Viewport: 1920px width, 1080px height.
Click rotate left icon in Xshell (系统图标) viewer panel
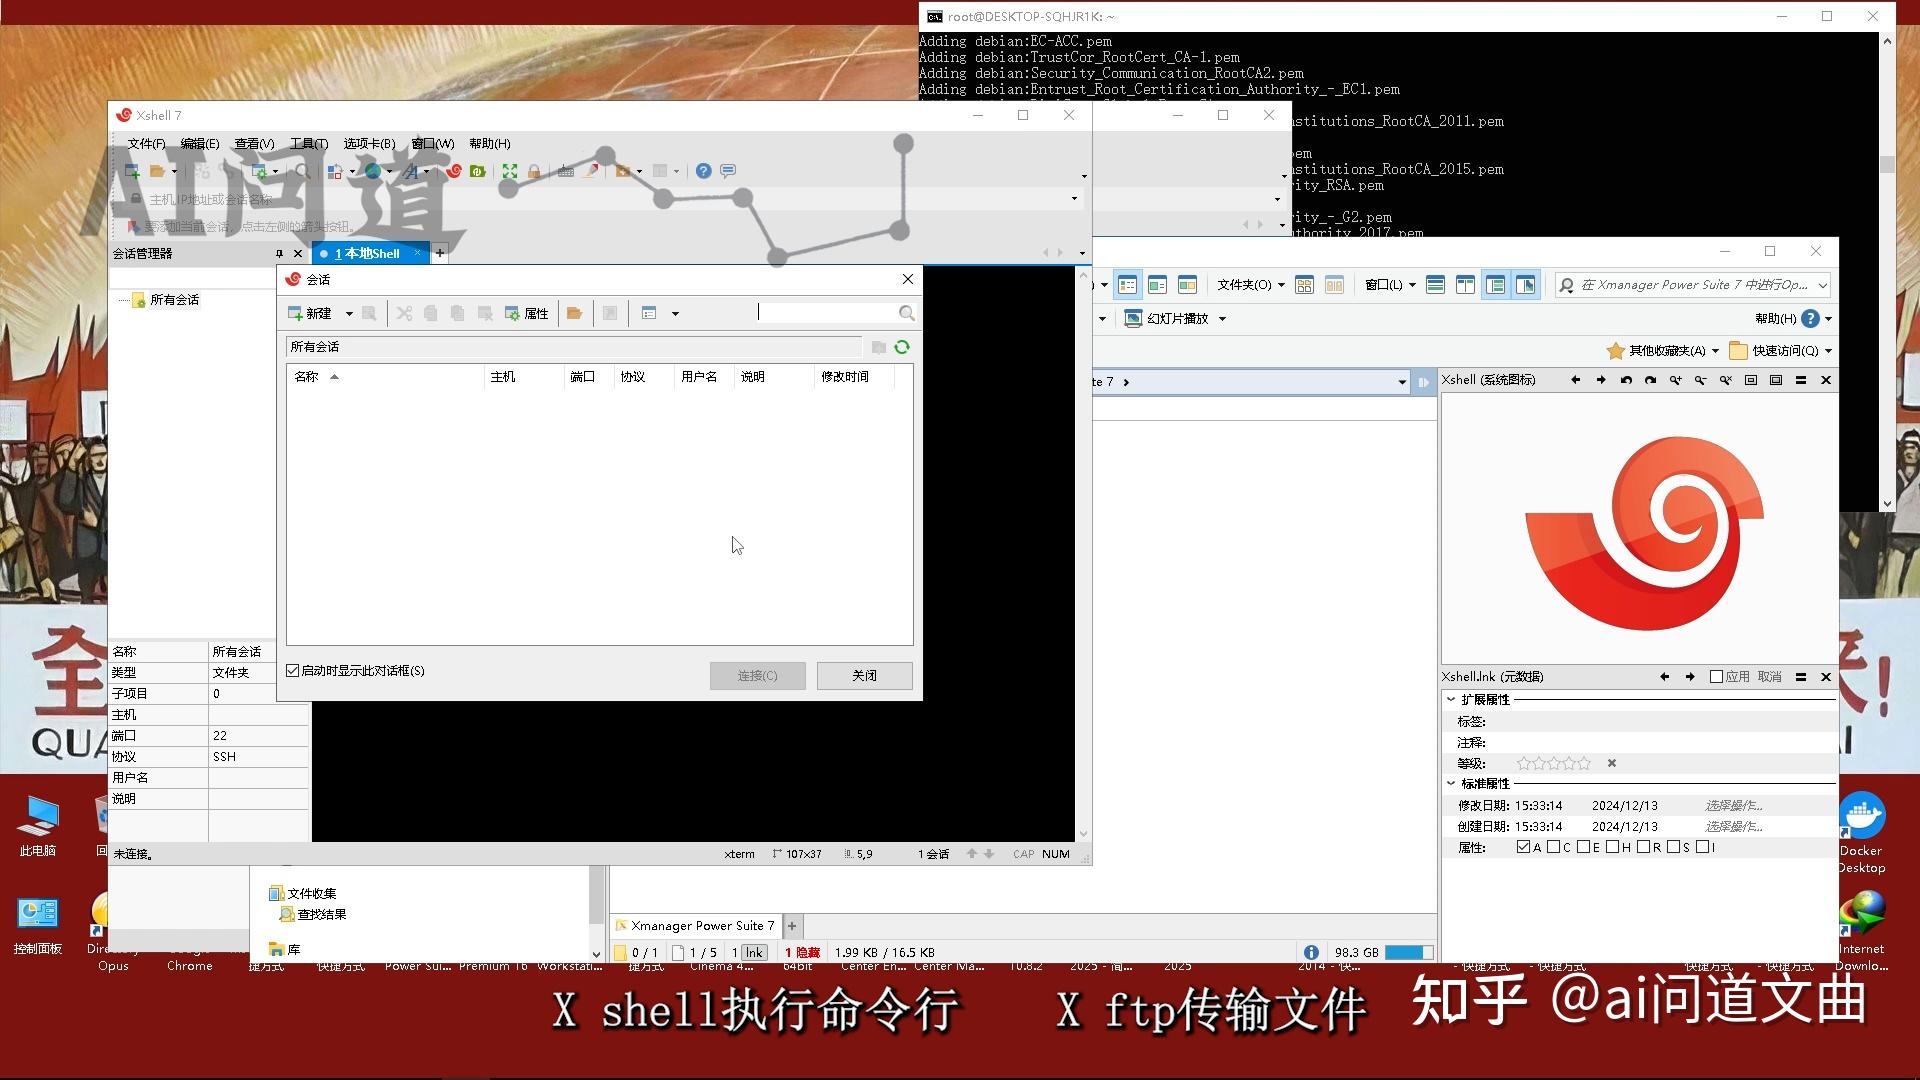click(x=1626, y=380)
